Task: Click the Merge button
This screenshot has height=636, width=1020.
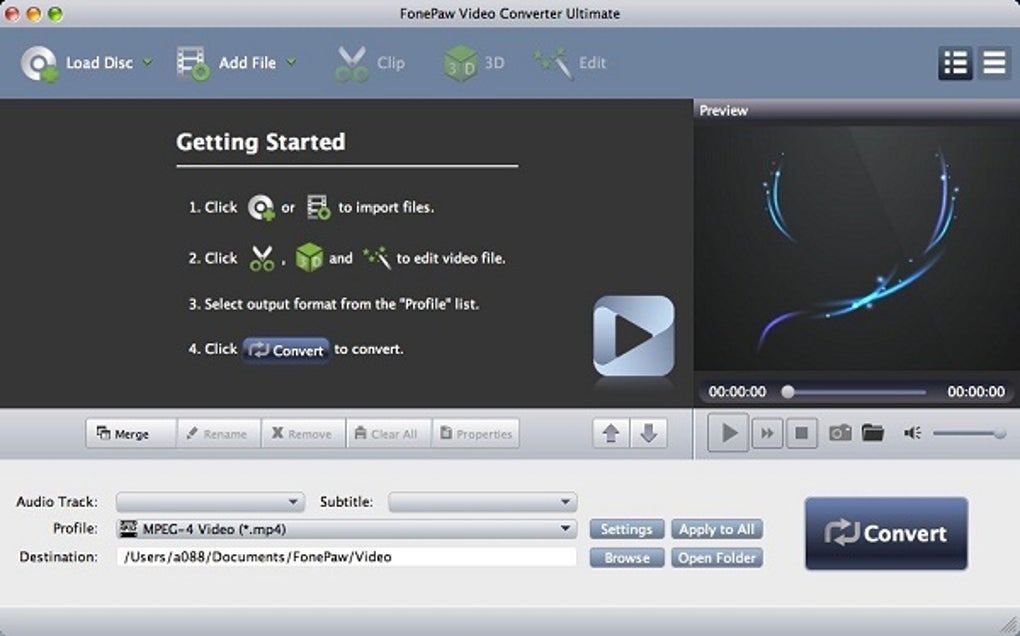Action: tap(131, 433)
